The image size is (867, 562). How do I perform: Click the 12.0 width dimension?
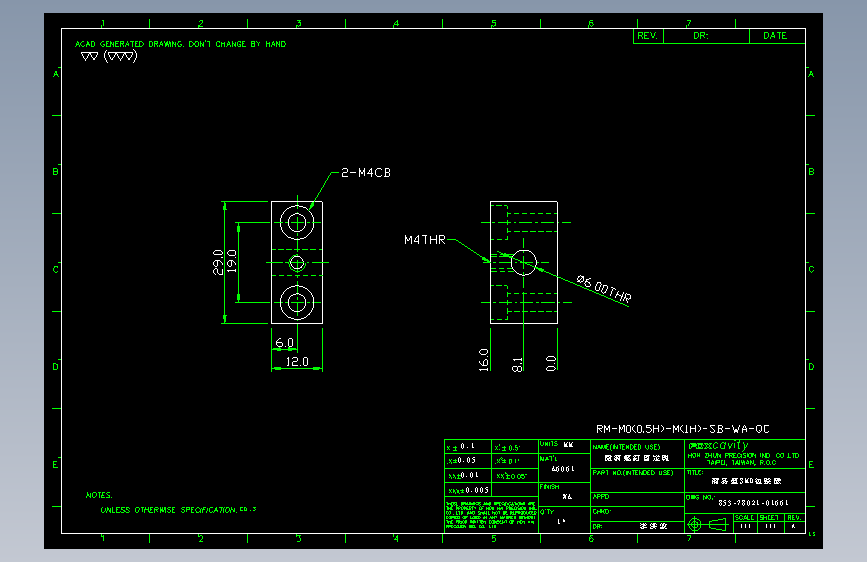297,362
